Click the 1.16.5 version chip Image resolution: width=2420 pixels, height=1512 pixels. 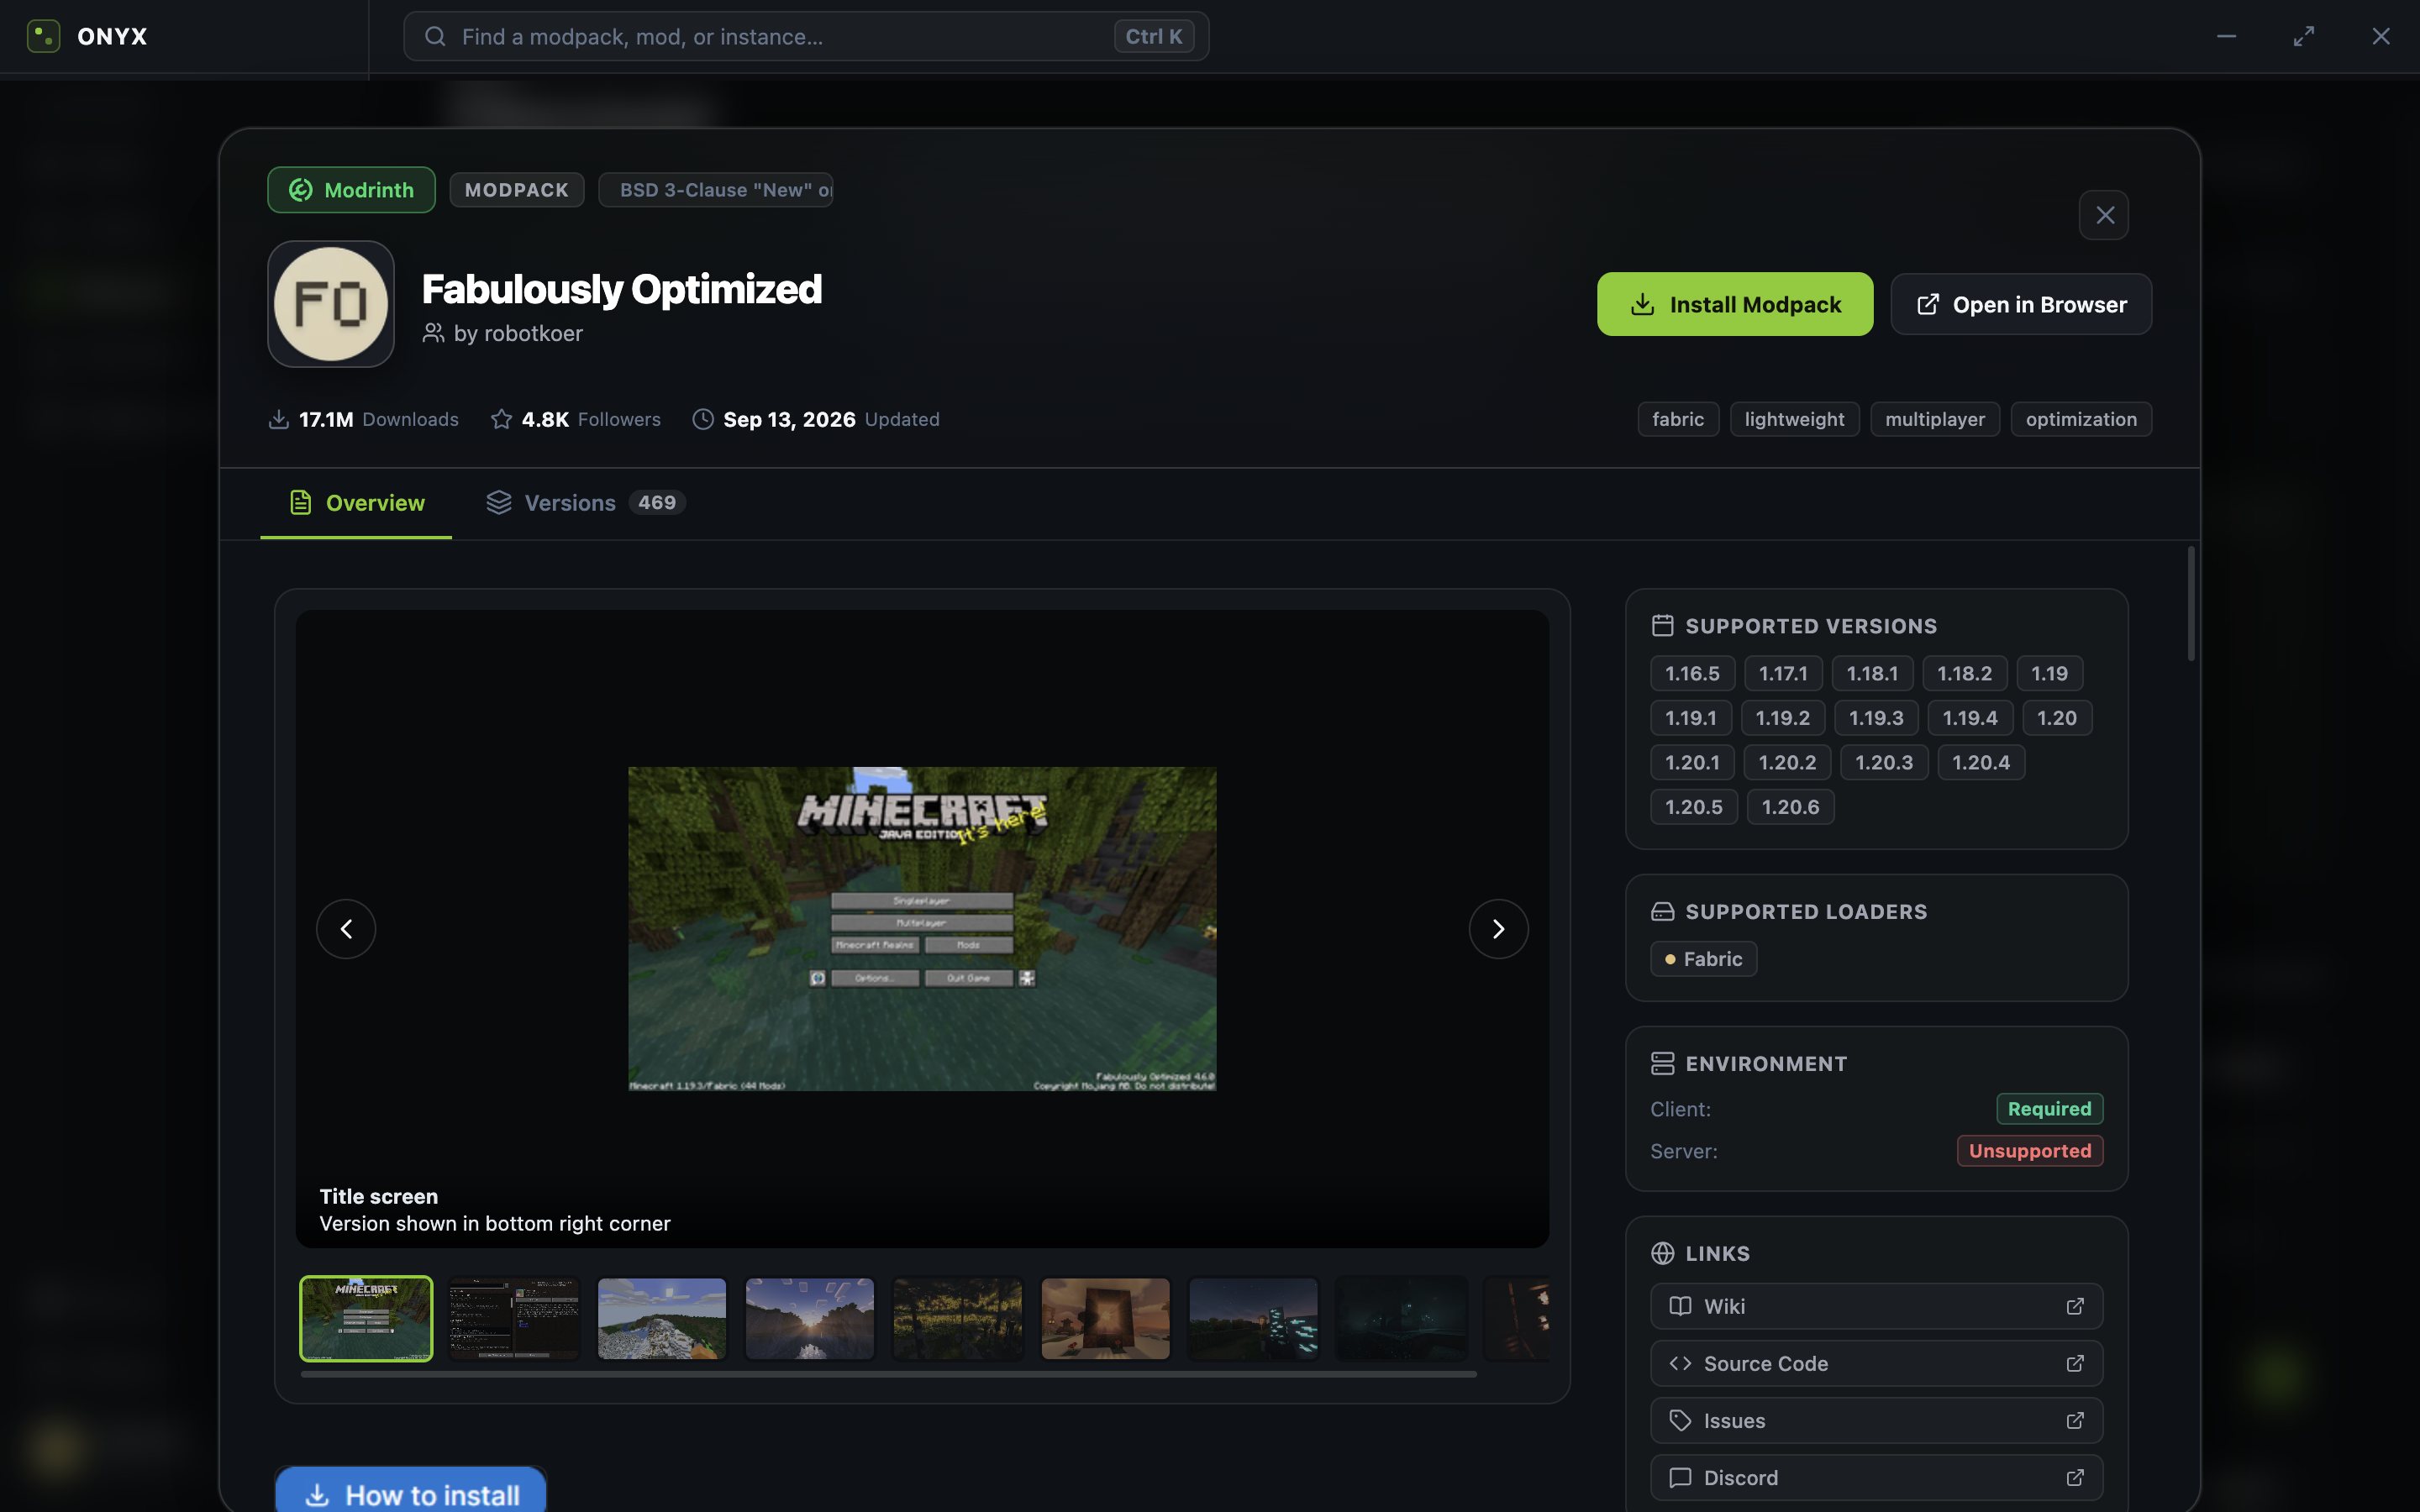coord(1692,673)
